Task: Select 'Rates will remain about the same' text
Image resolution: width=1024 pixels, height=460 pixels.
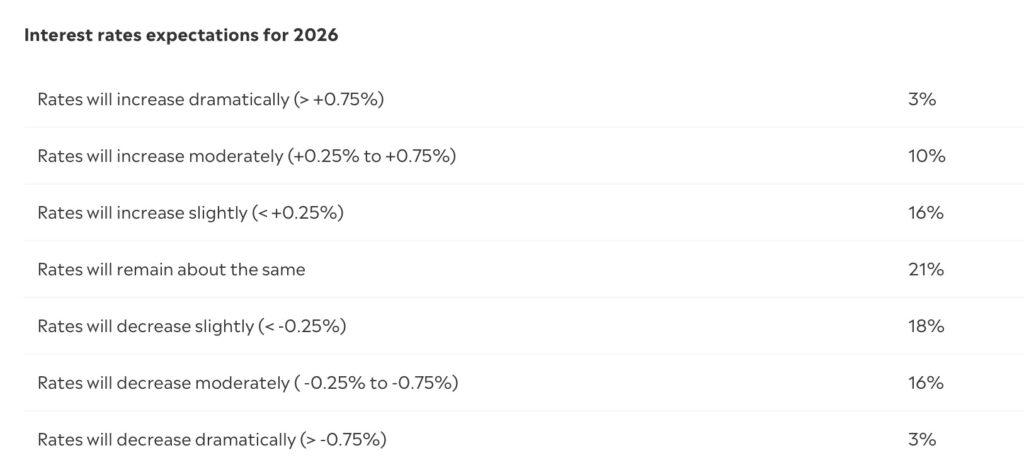Action: pos(171,269)
